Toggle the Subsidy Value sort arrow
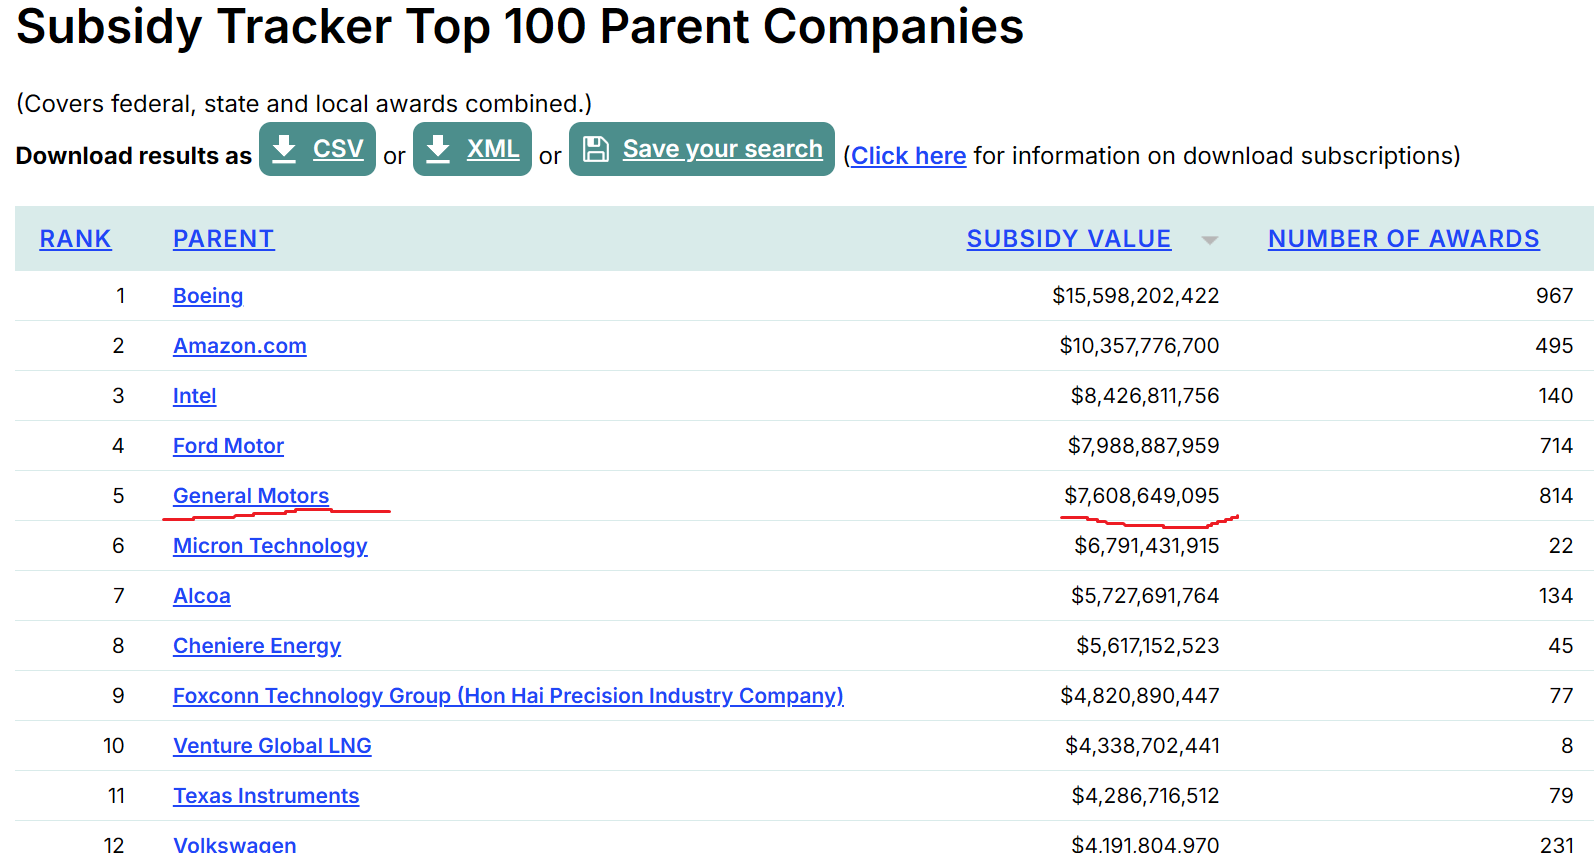1594x853 pixels. [1210, 240]
